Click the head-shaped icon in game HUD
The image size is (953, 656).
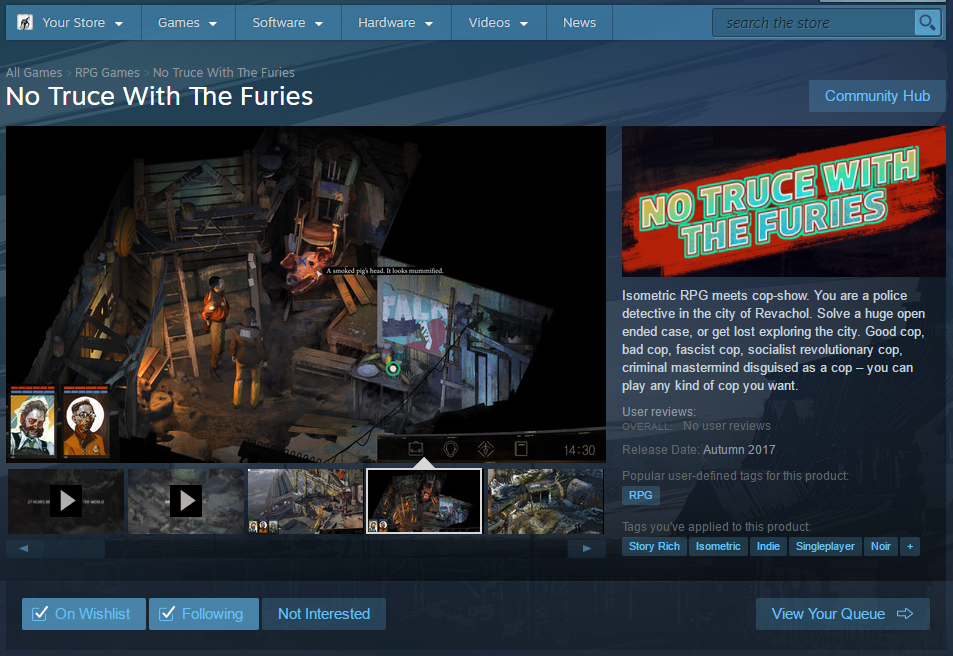450,449
